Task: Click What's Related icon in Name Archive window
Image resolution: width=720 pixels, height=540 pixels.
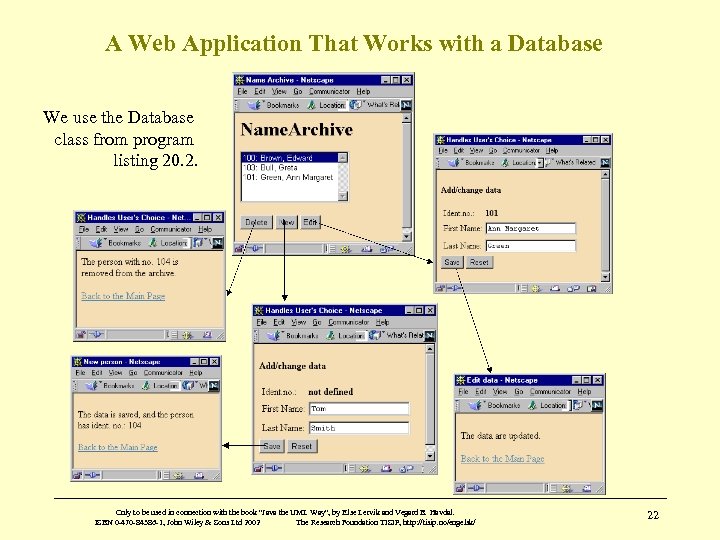Action: click(355, 105)
